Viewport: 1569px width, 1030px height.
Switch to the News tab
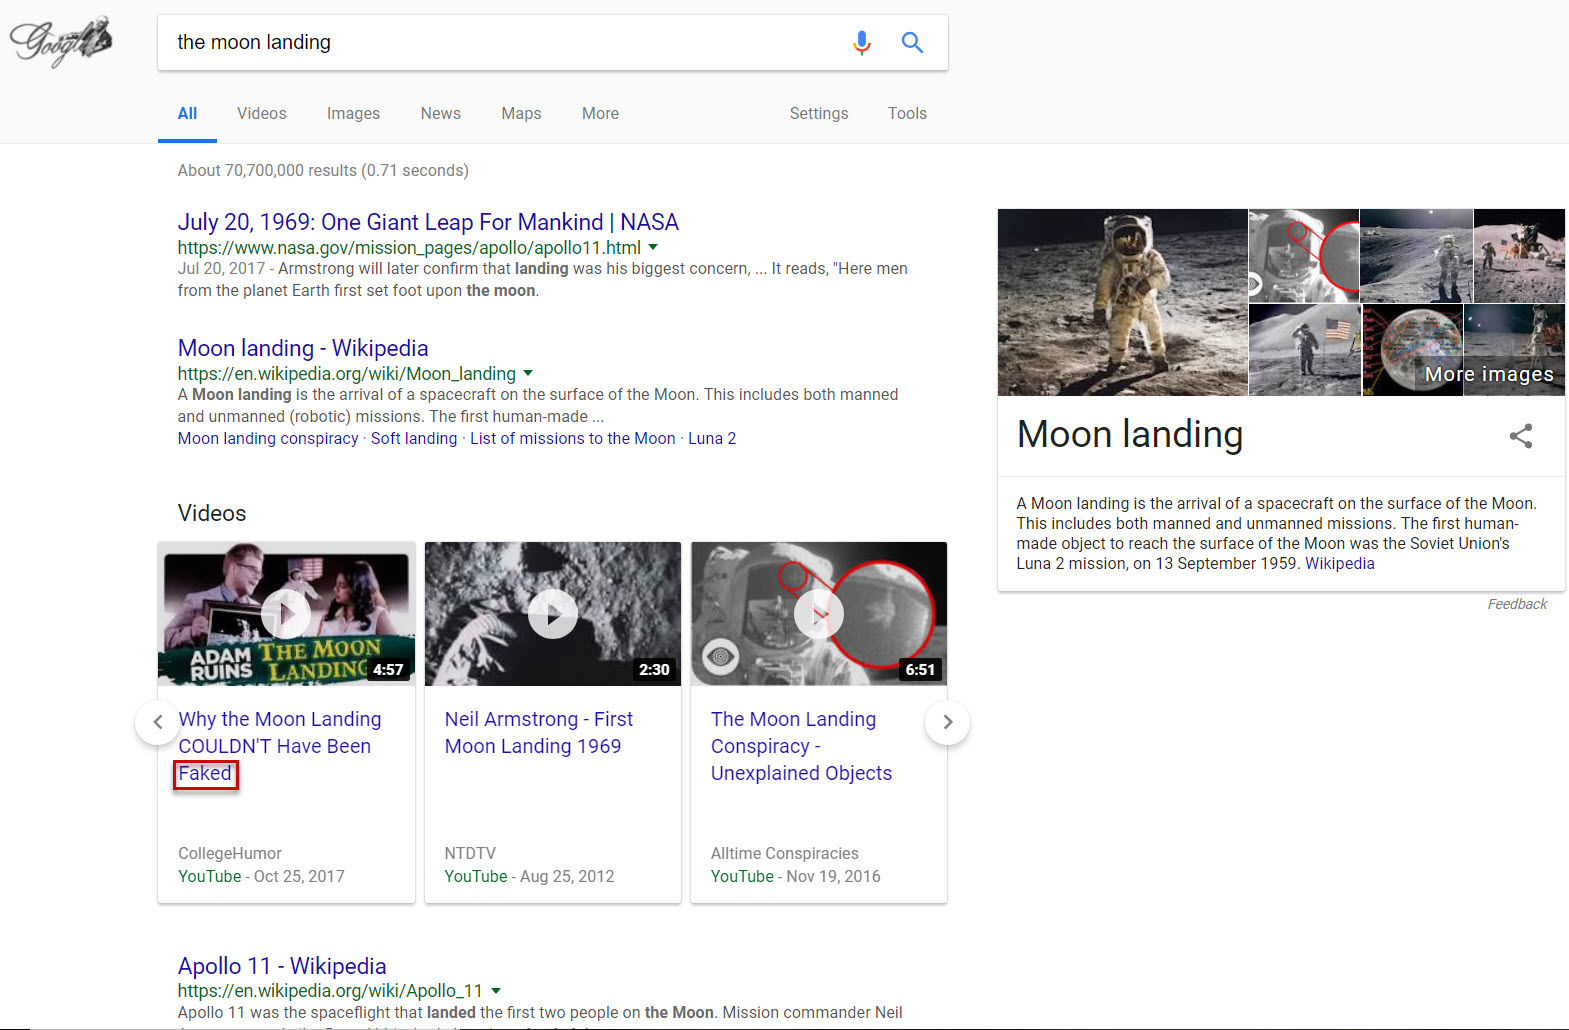point(440,114)
